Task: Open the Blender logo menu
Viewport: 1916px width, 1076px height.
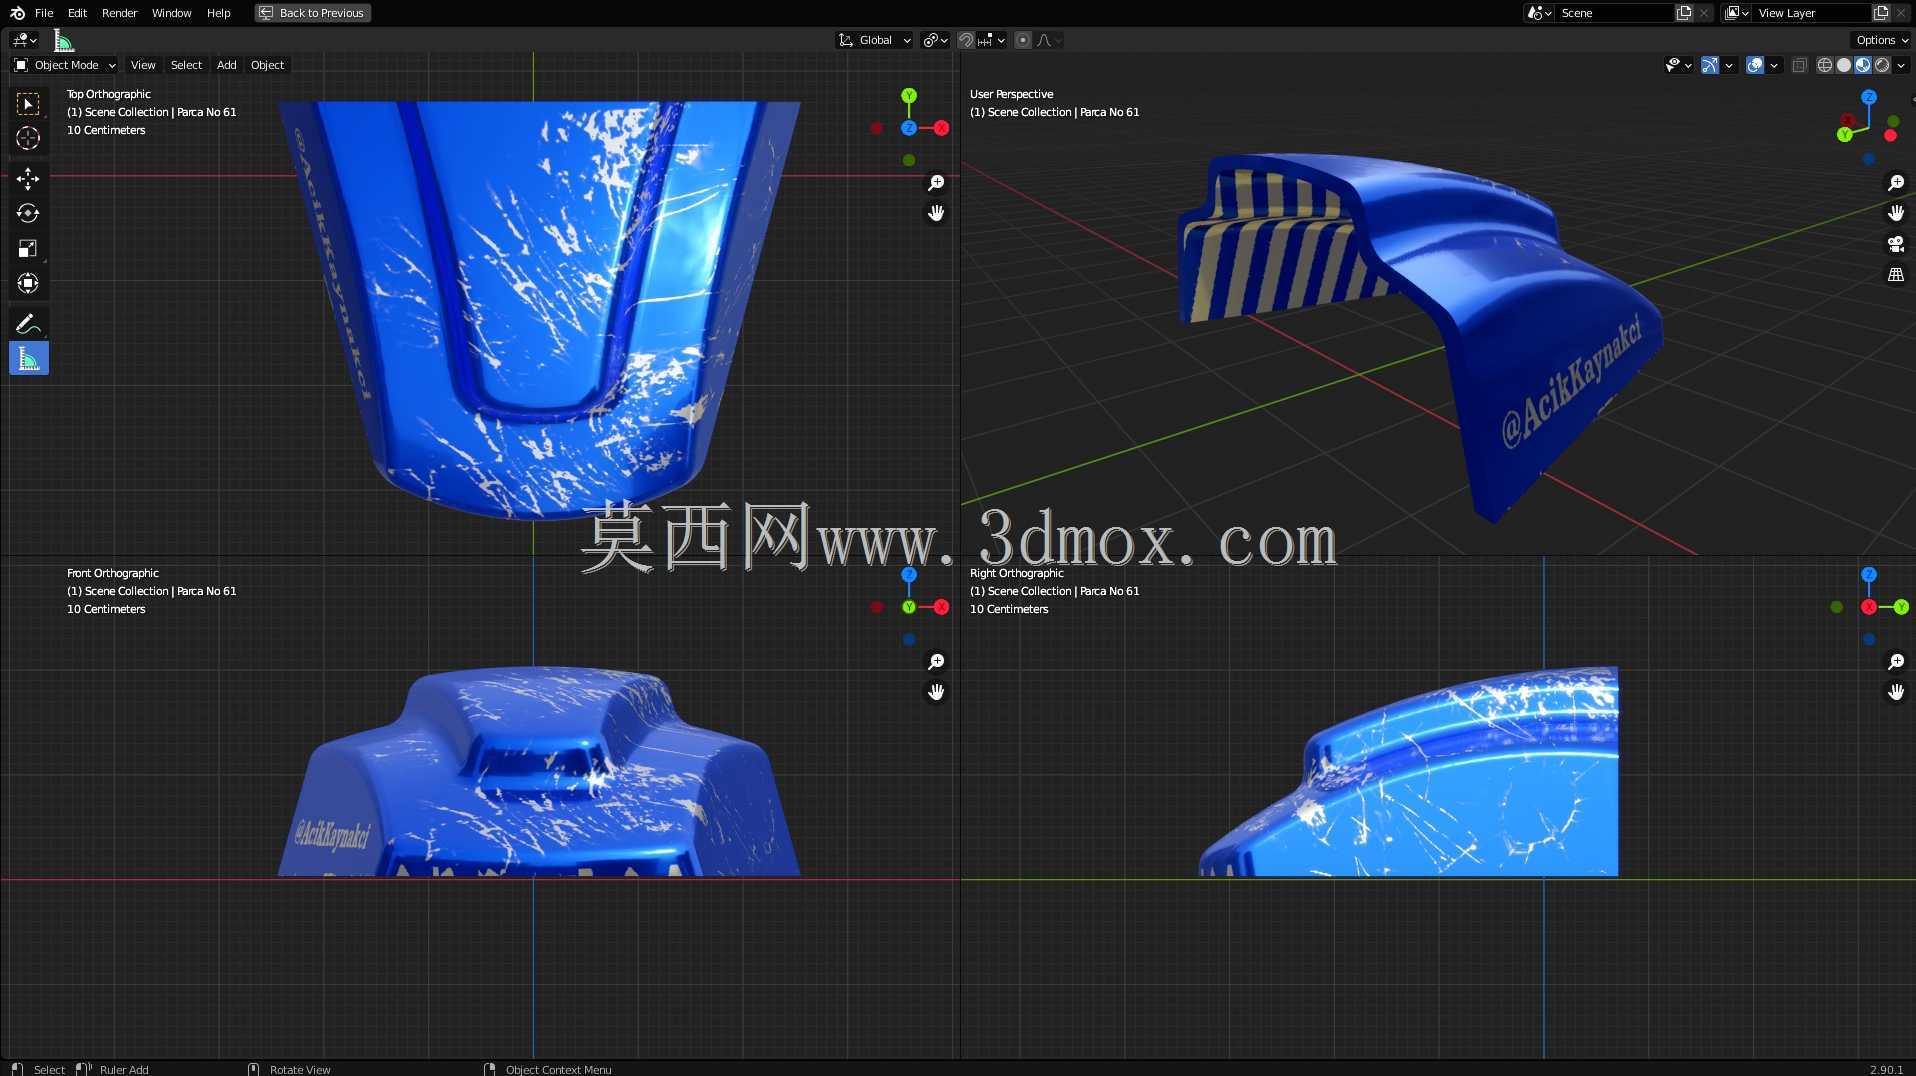Action: 17,13
